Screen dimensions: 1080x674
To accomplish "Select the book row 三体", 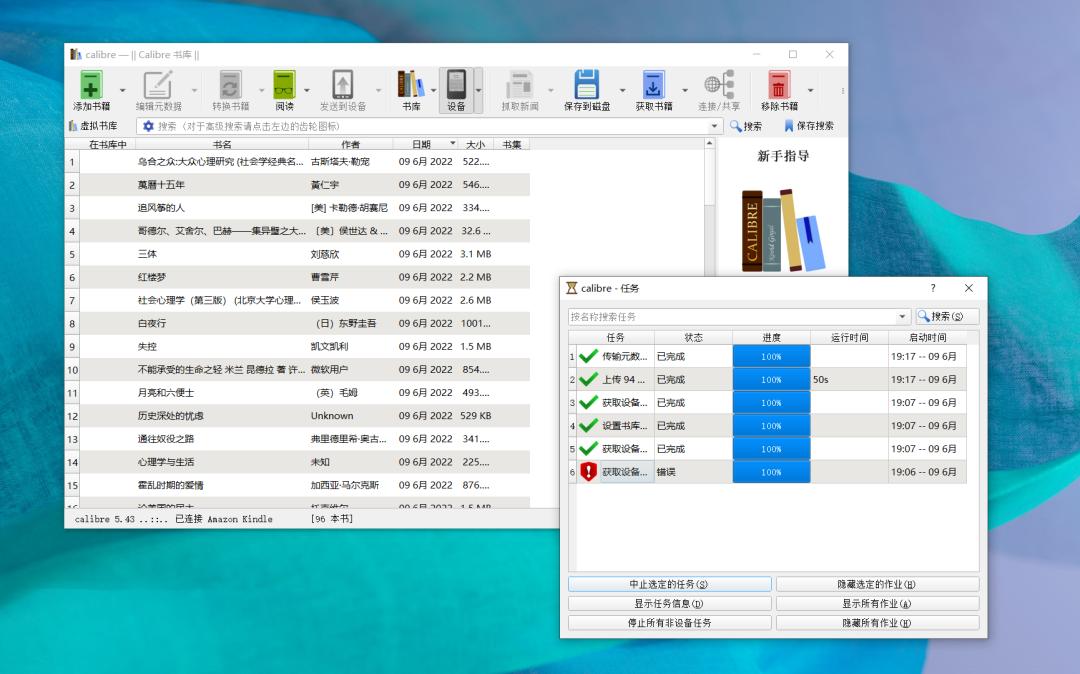I will [147, 254].
